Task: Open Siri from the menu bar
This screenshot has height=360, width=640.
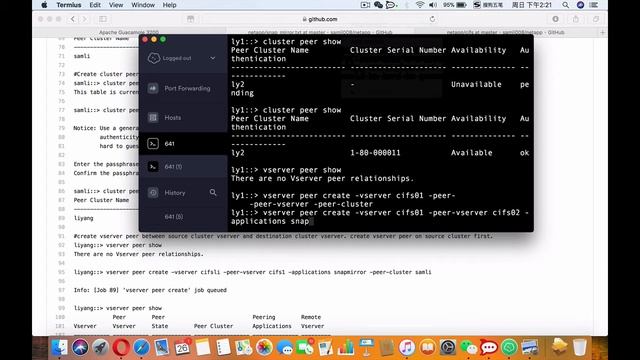Action: [580, 5]
